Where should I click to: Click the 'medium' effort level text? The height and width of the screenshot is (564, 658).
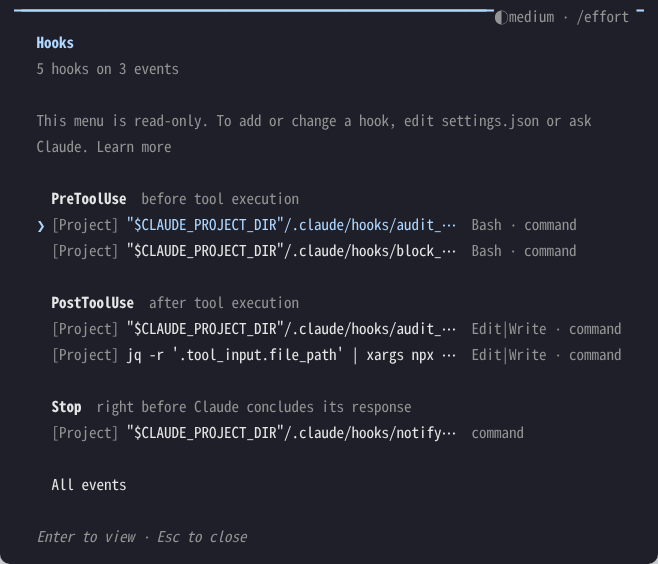[x=531, y=17]
